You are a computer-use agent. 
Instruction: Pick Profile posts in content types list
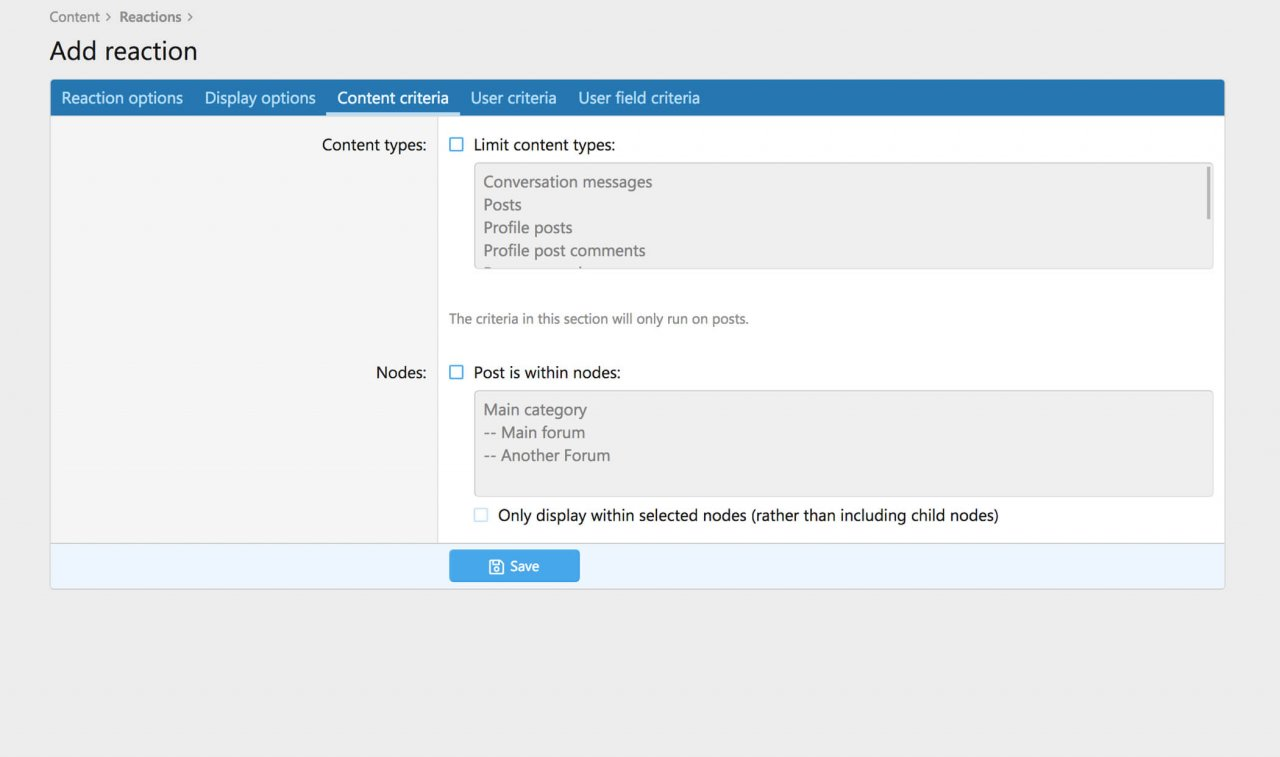[x=527, y=228]
